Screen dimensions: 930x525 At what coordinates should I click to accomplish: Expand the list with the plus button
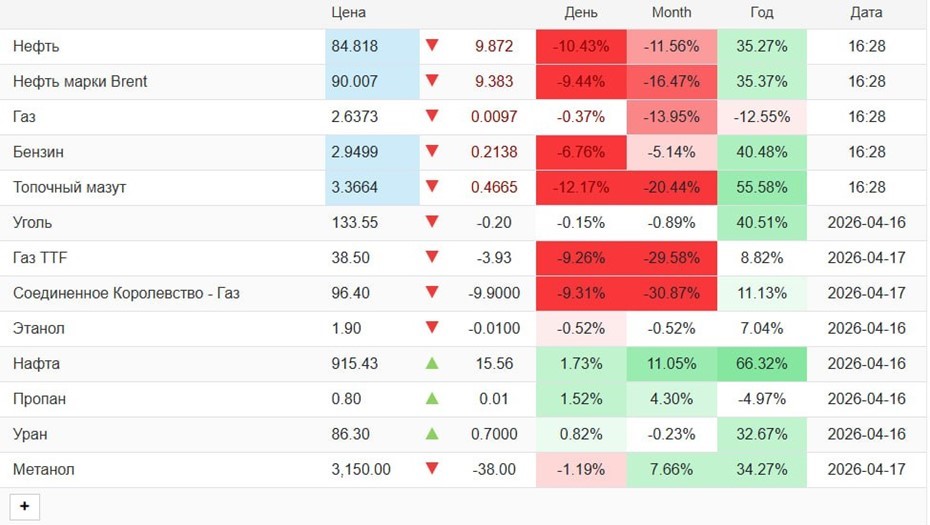pos(24,507)
